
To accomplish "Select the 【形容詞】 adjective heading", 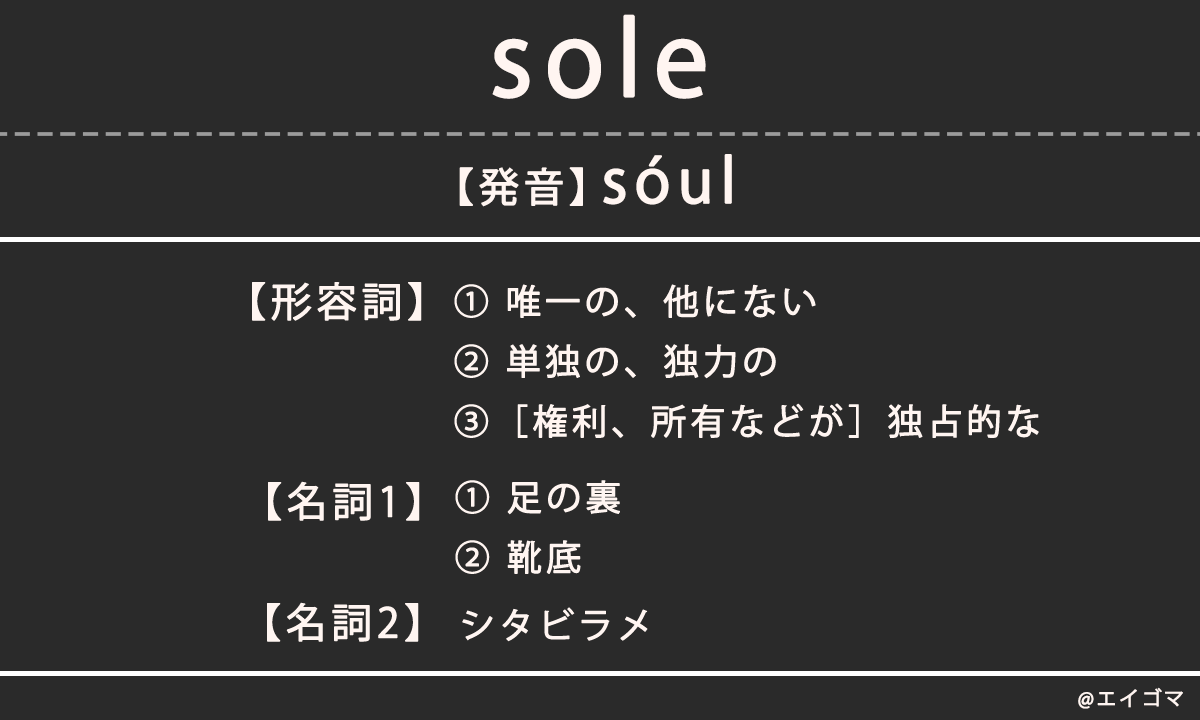I will [x=332, y=303].
